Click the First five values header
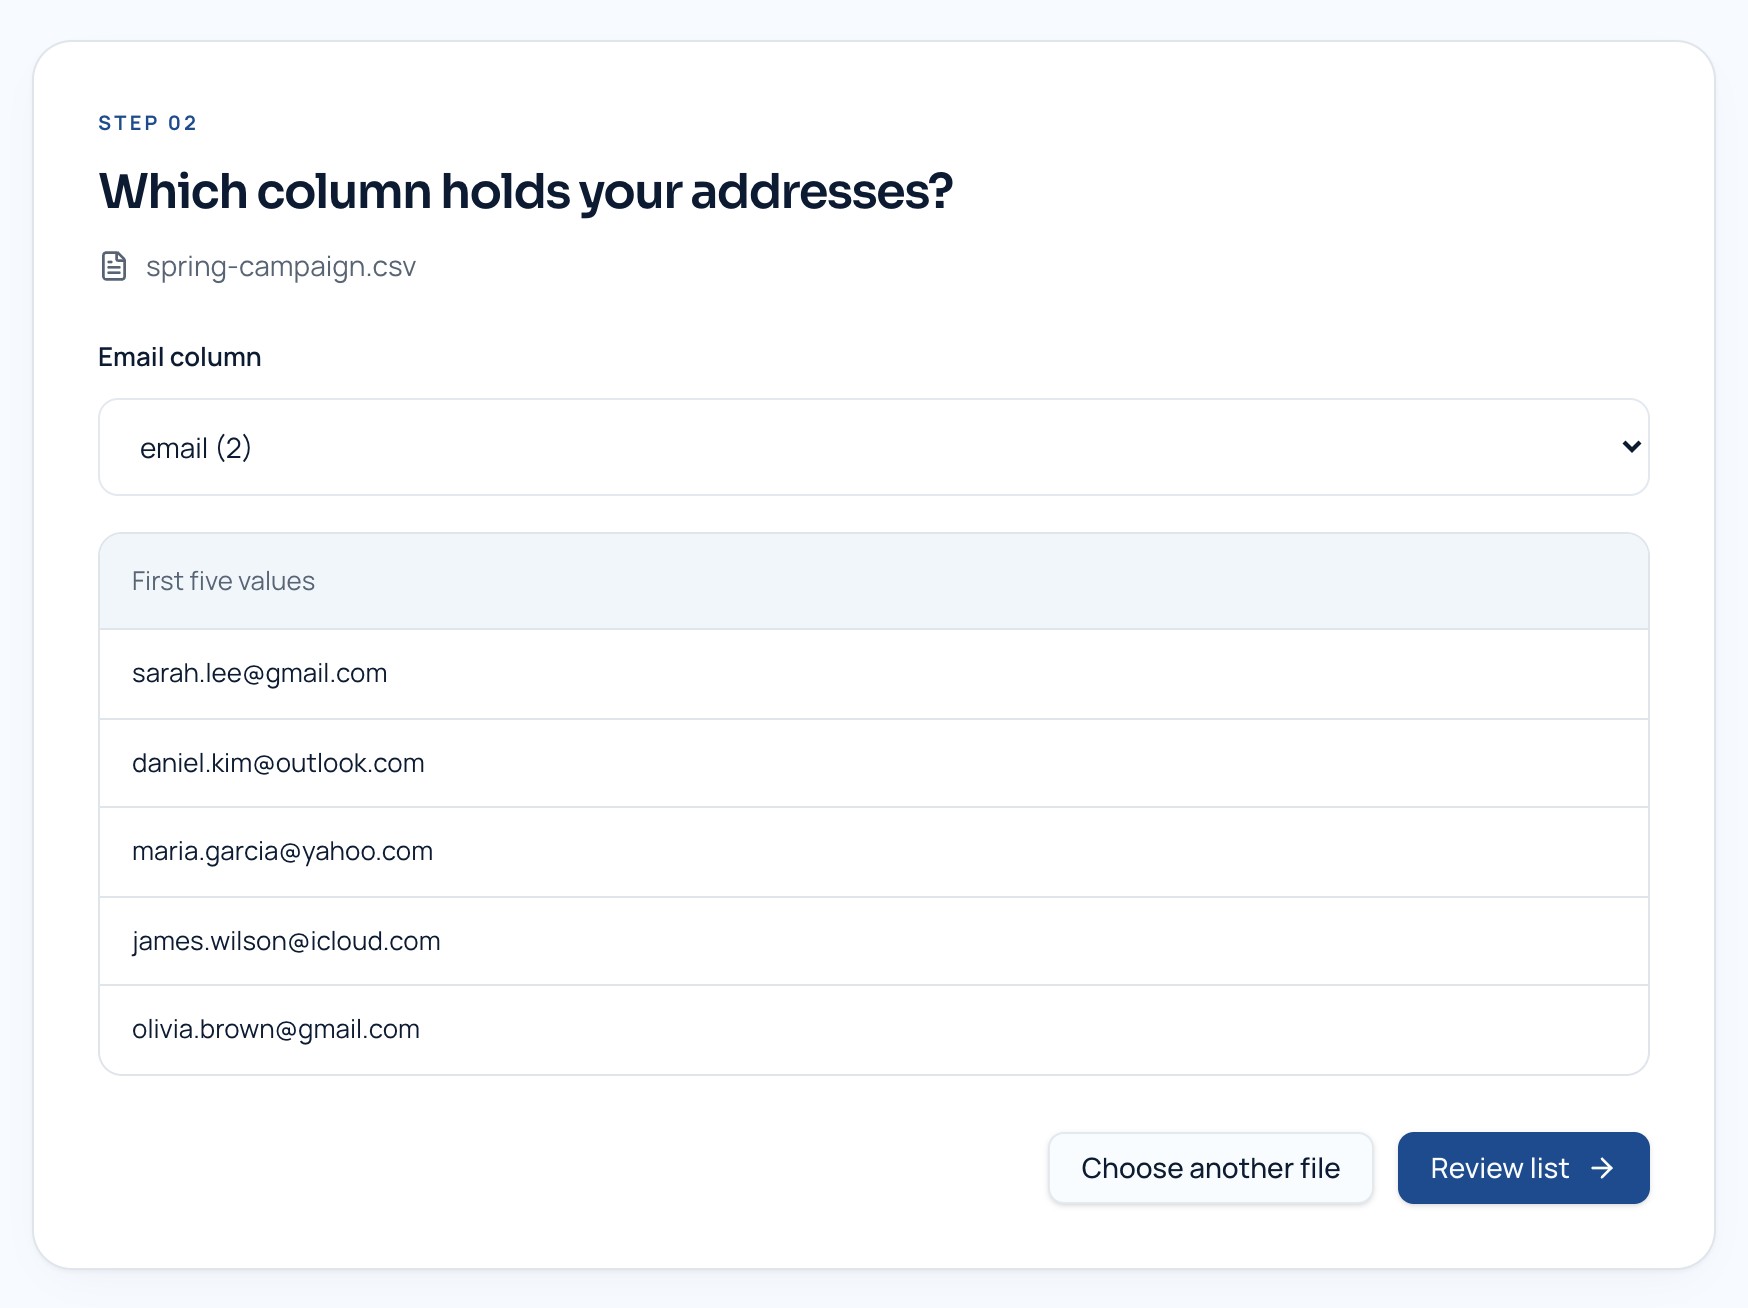This screenshot has height=1308, width=1748. 874,581
